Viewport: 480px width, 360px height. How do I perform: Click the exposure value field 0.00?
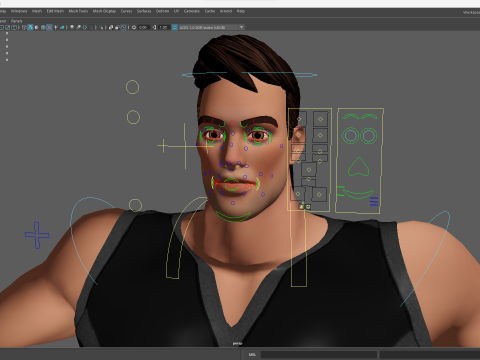[x=143, y=27]
